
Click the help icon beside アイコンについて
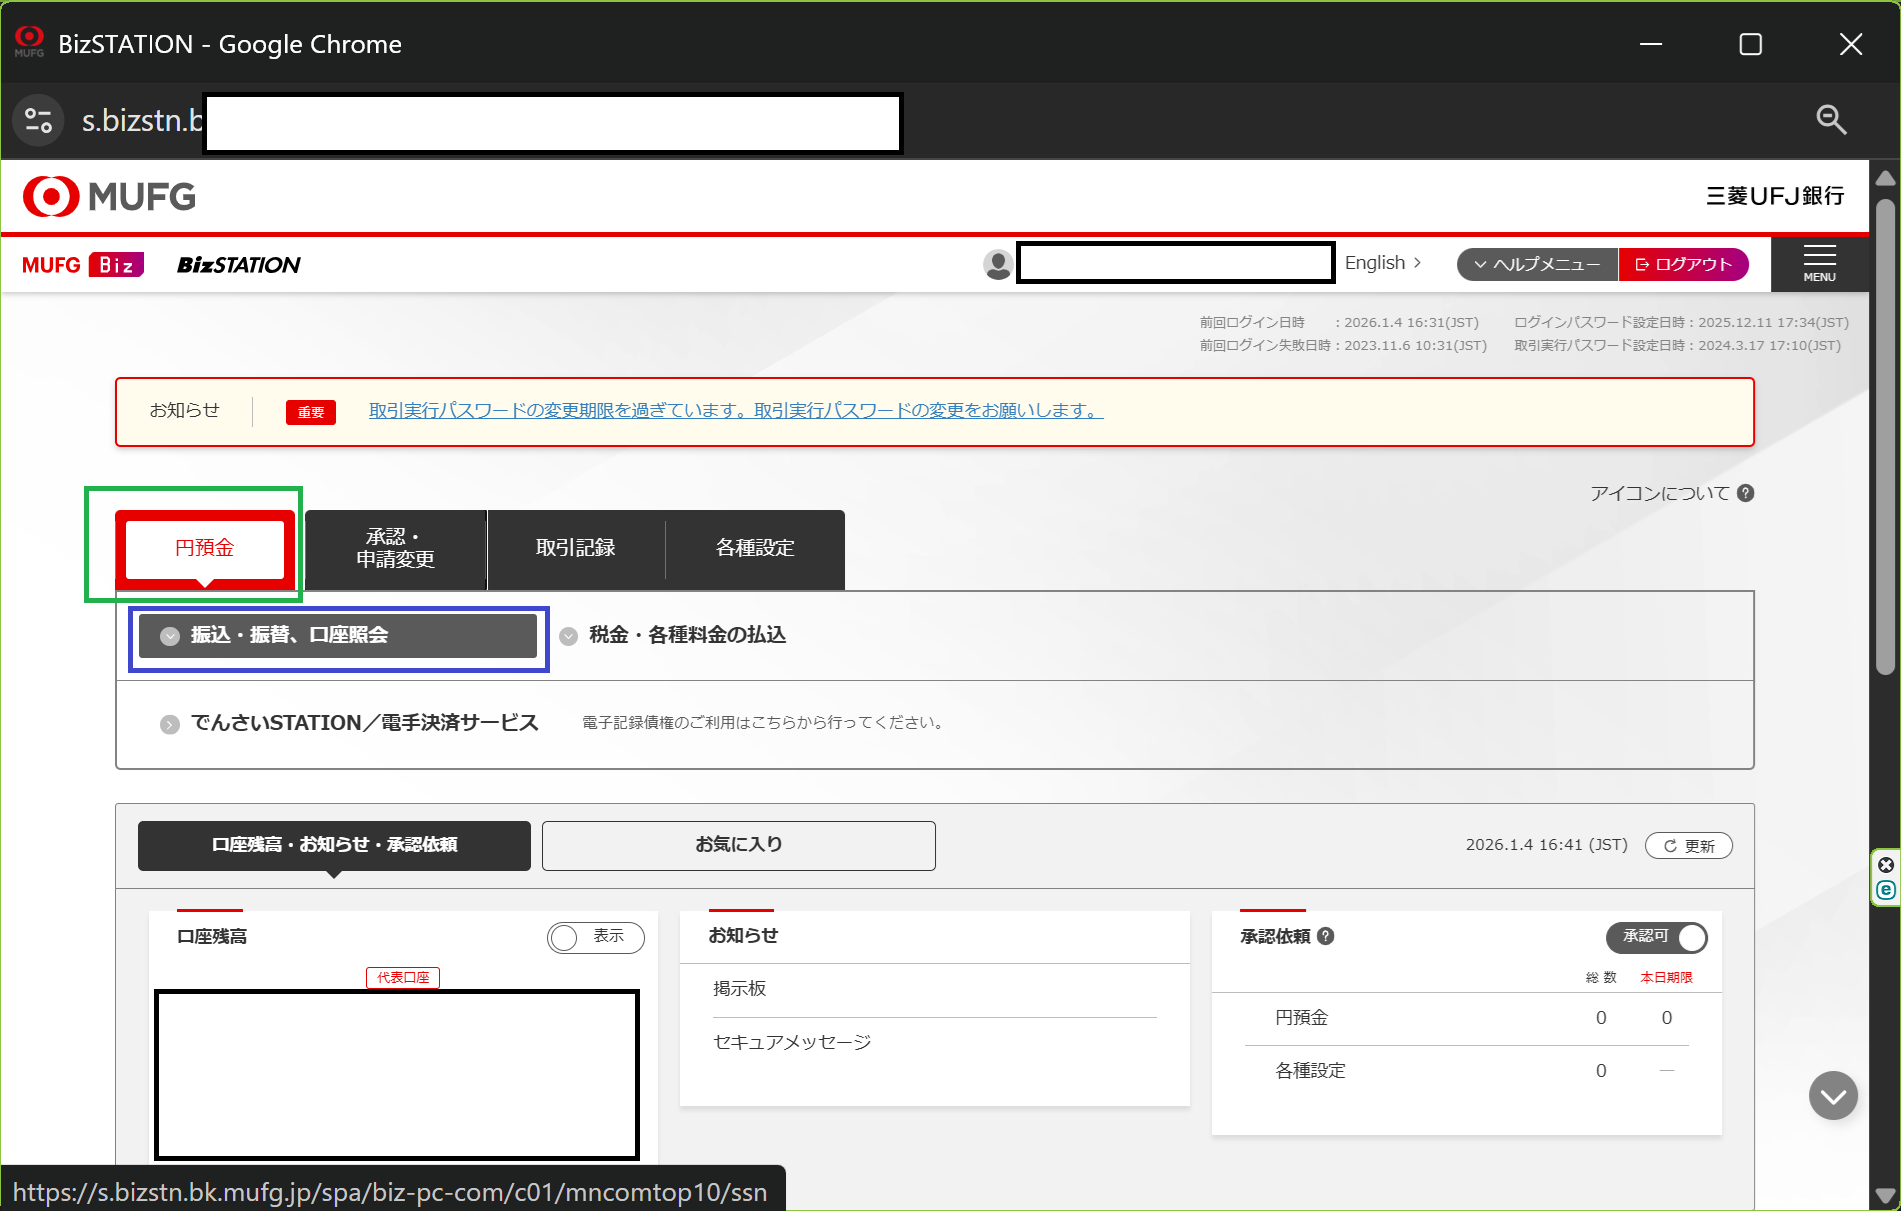[1745, 493]
